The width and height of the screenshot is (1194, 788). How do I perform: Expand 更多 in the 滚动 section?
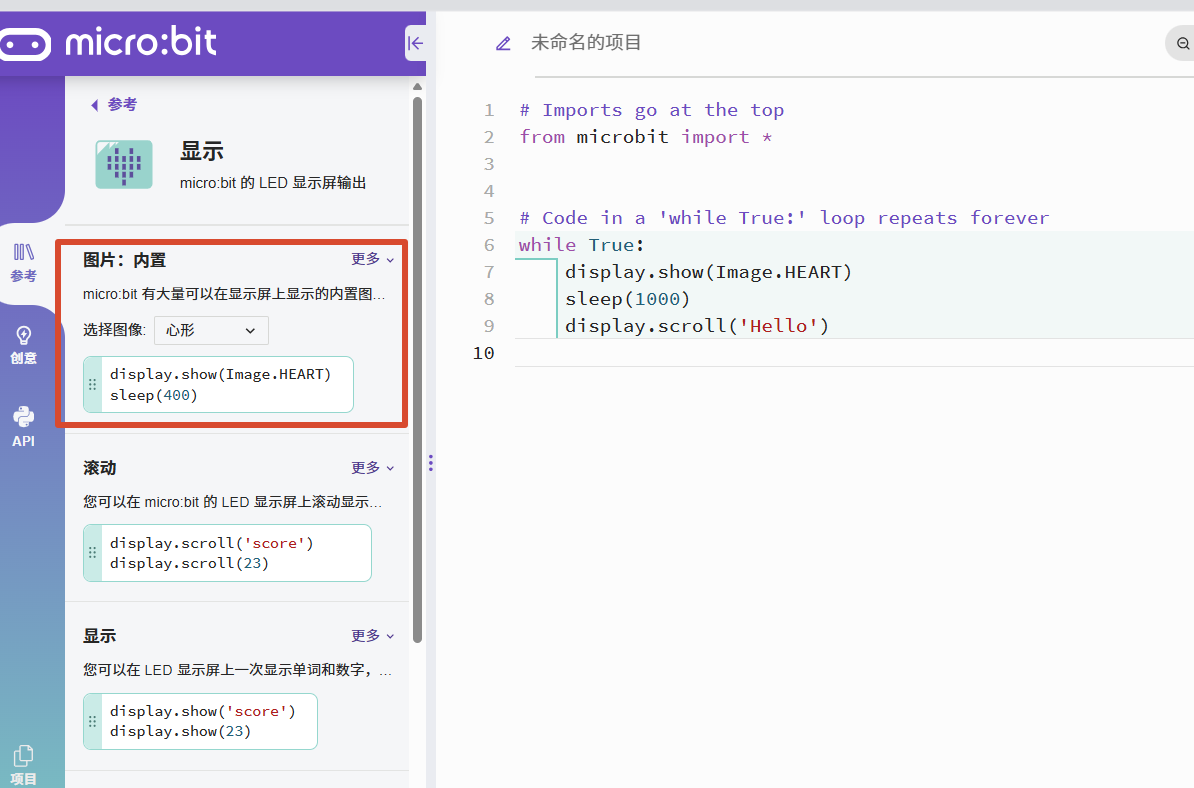pyautogui.click(x=372, y=467)
